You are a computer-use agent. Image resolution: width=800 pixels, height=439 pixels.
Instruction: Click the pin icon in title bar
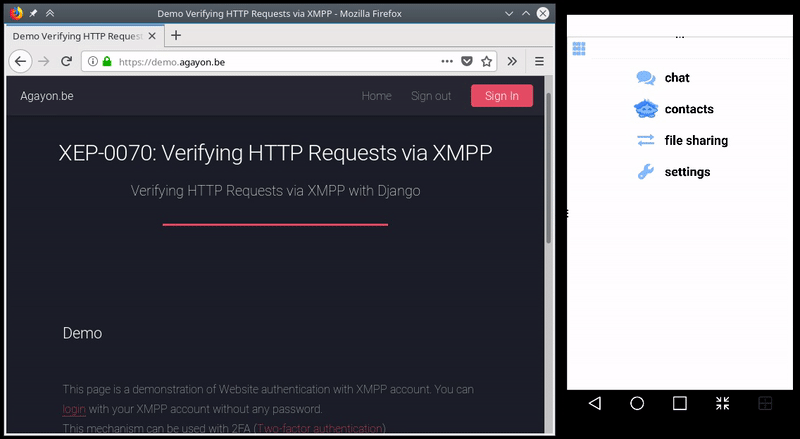click(33, 13)
